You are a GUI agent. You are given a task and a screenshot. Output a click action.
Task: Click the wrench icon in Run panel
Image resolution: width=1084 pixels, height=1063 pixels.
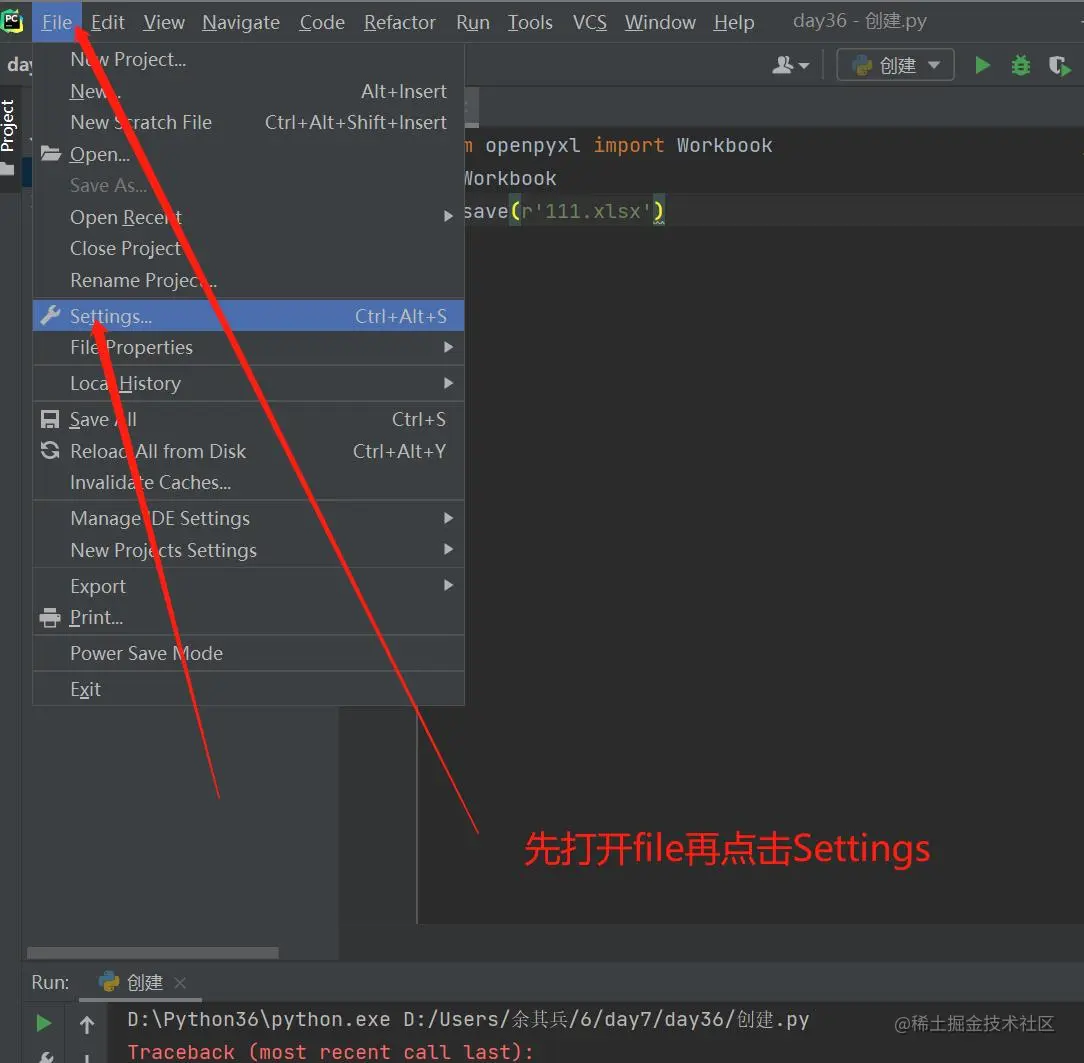point(45,1057)
